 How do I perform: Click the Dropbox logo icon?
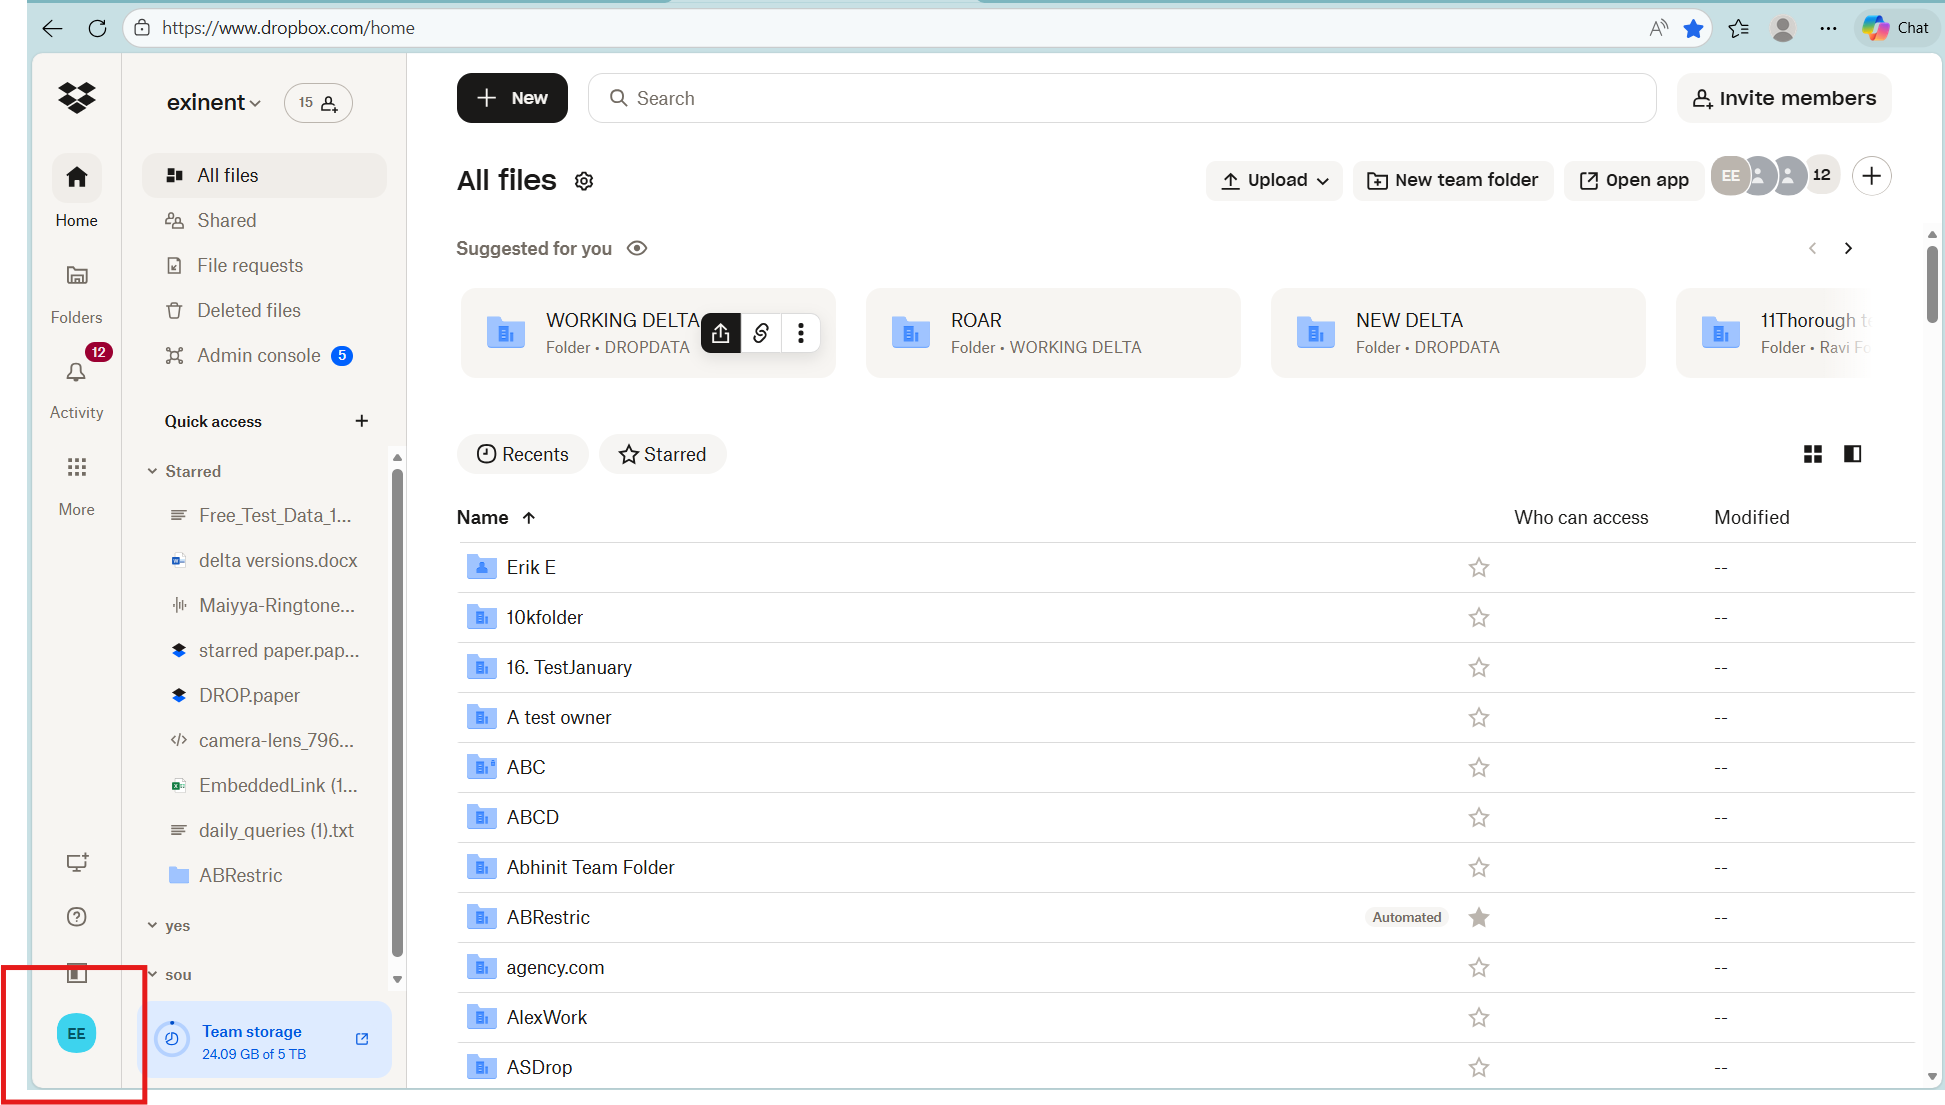(x=76, y=97)
